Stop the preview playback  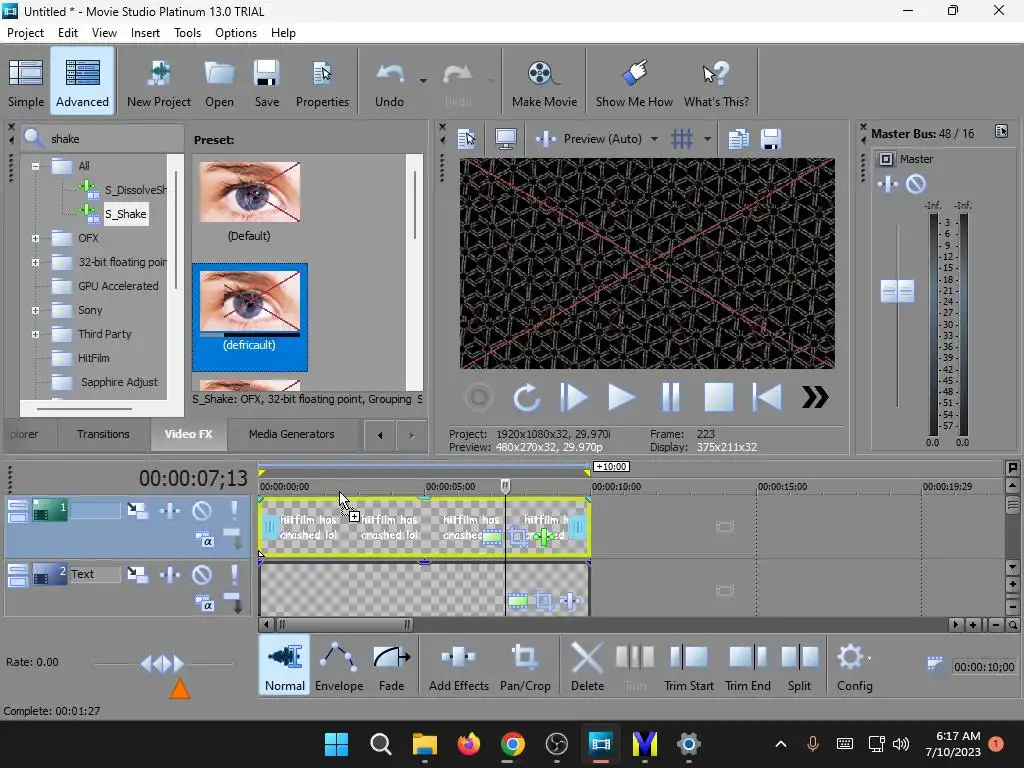[718, 397]
